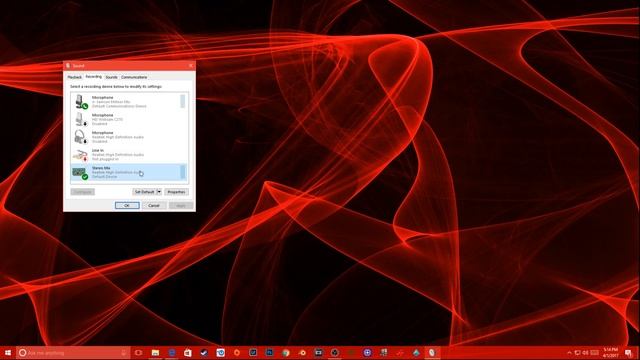The width and height of the screenshot is (640, 360).
Task: Activate the Cortana microphone icon
Action: click(x=124, y=353)
